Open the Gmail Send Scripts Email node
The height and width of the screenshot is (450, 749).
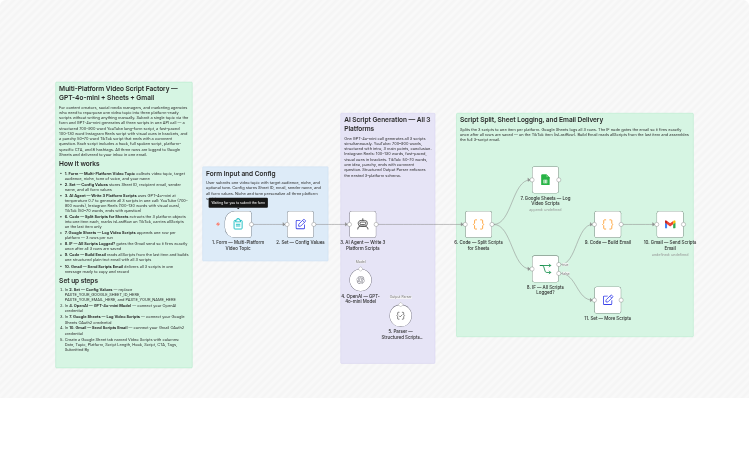click(x=670, y=224)
